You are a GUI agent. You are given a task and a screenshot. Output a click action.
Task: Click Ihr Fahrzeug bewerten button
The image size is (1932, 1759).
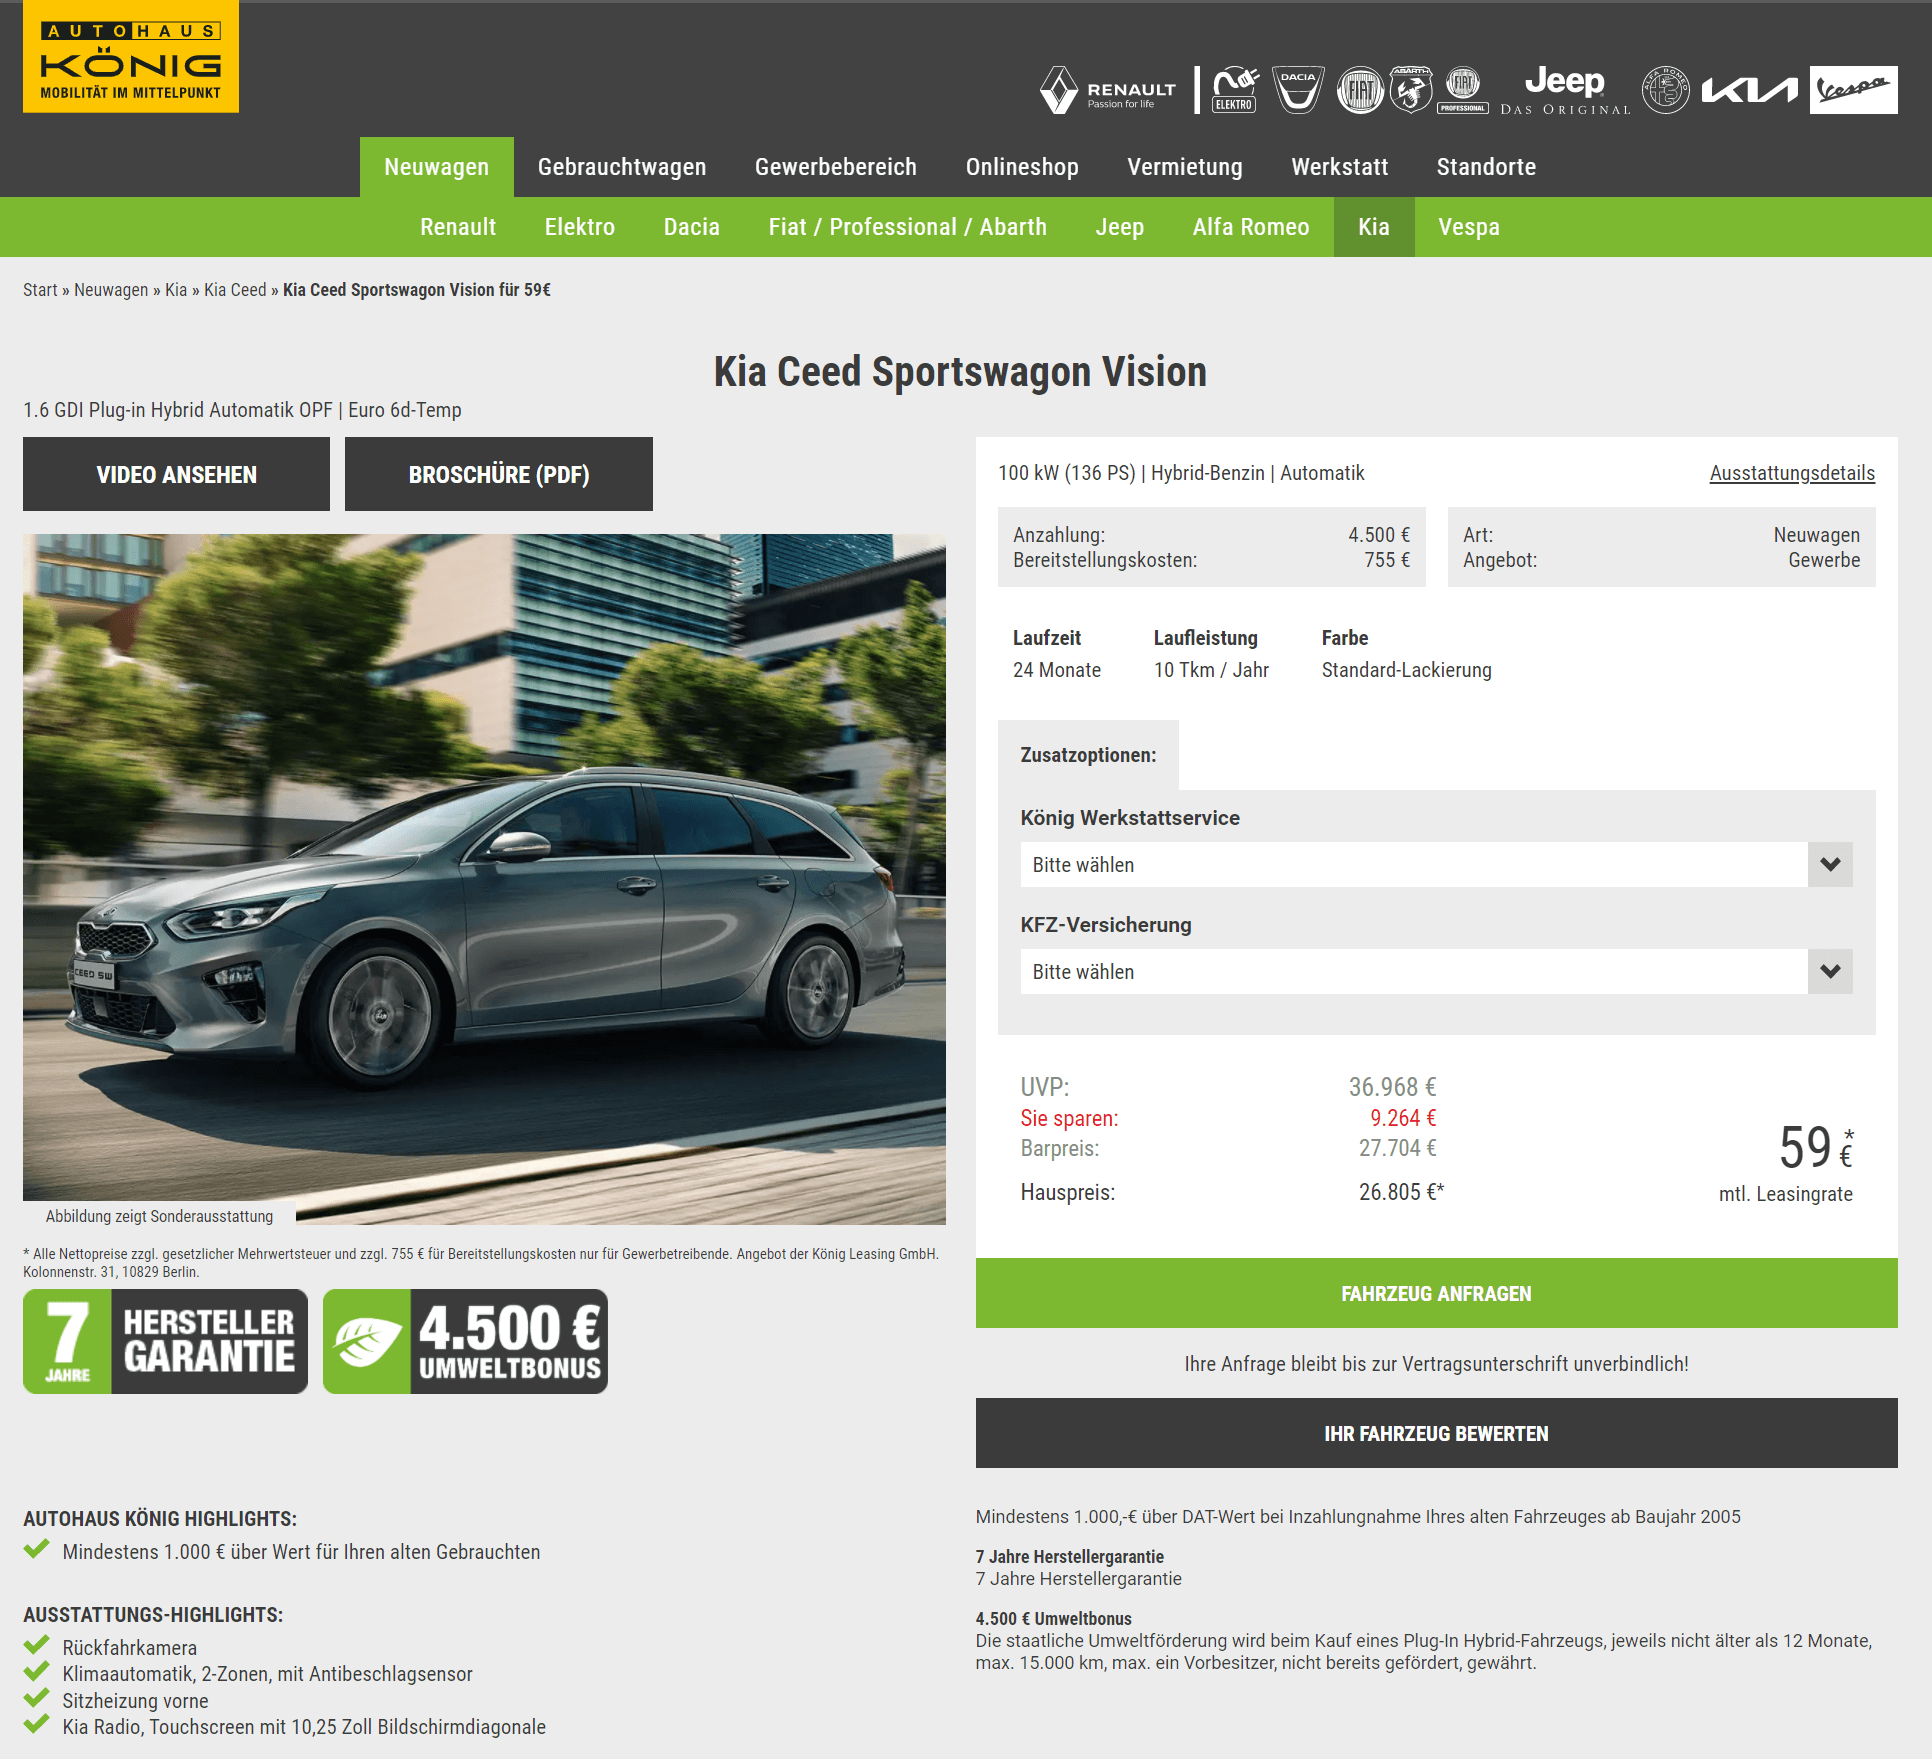pyautogui.click(x=1436, y=1433)
